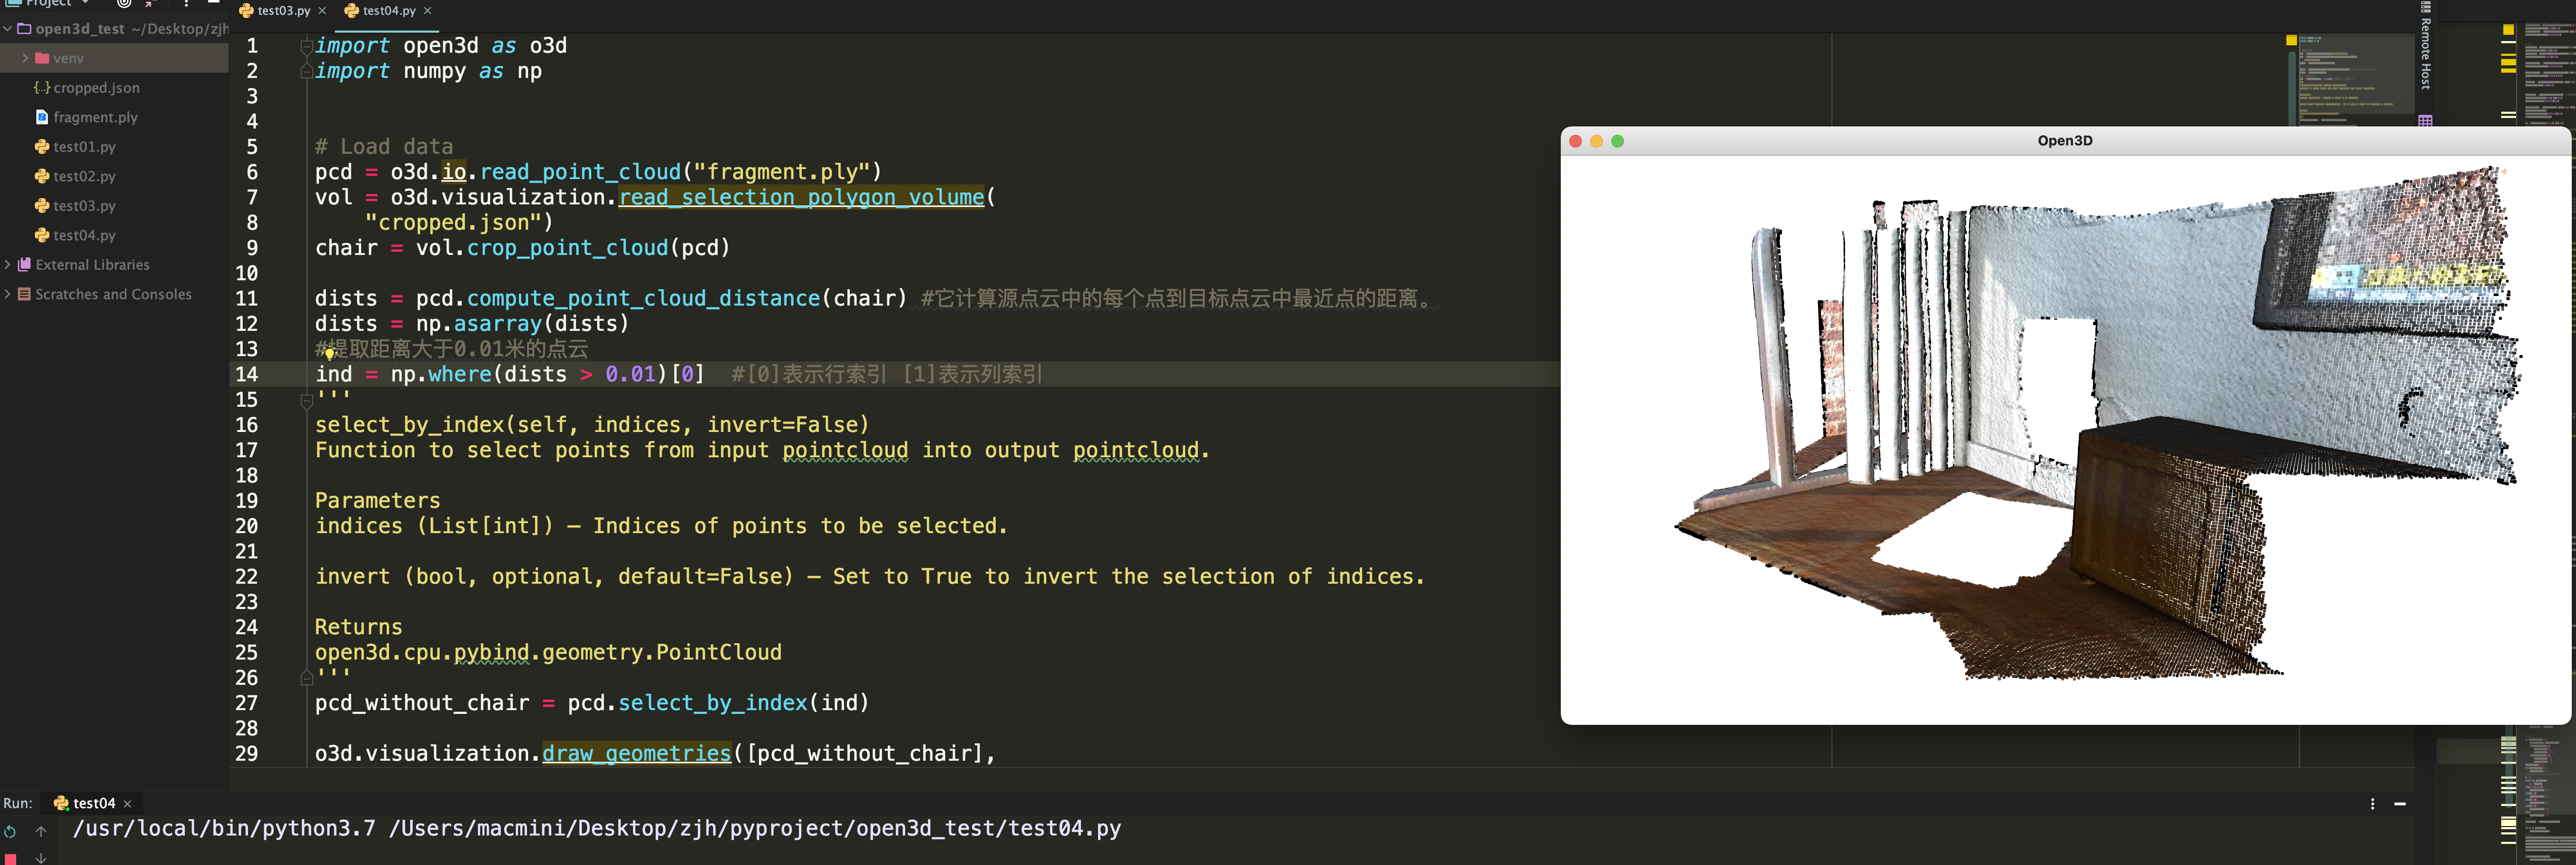Expand External Libraries
Image resolution: width=2576 pixels, height=865 pixels.
pos(8,264)
